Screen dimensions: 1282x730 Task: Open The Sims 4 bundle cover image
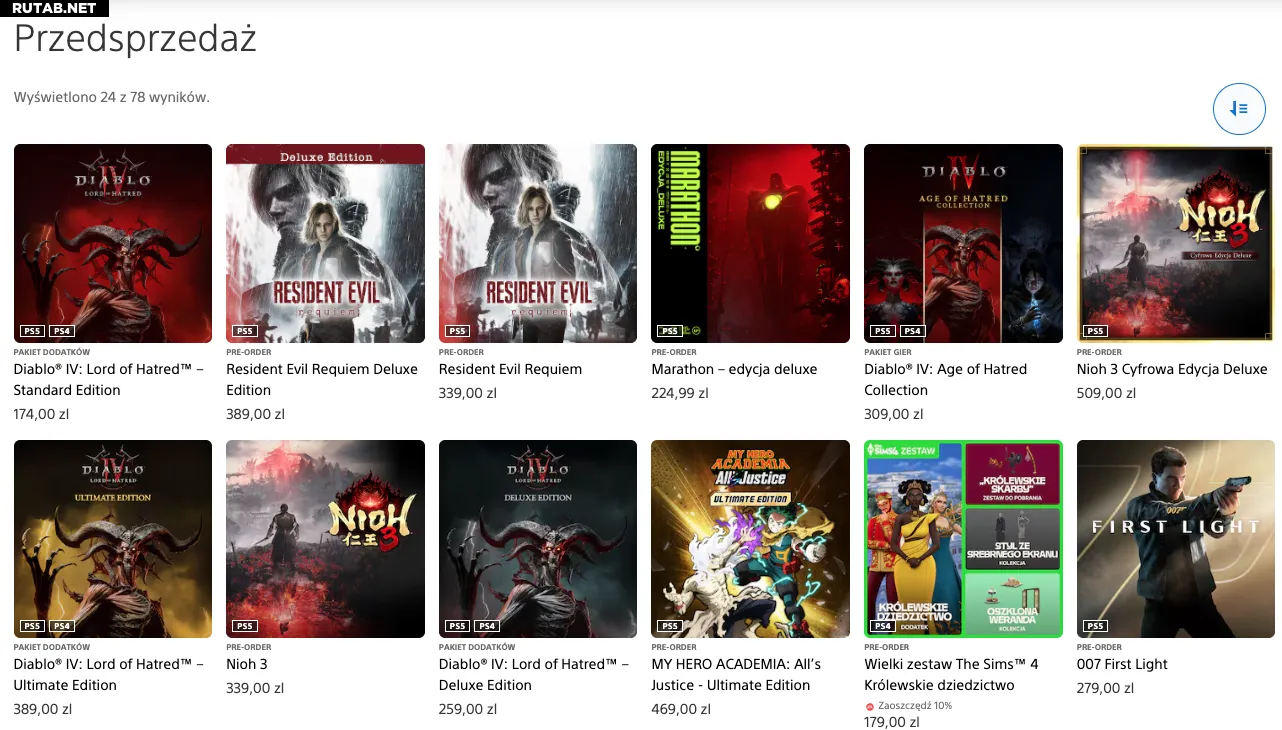[x=962, y=538]
